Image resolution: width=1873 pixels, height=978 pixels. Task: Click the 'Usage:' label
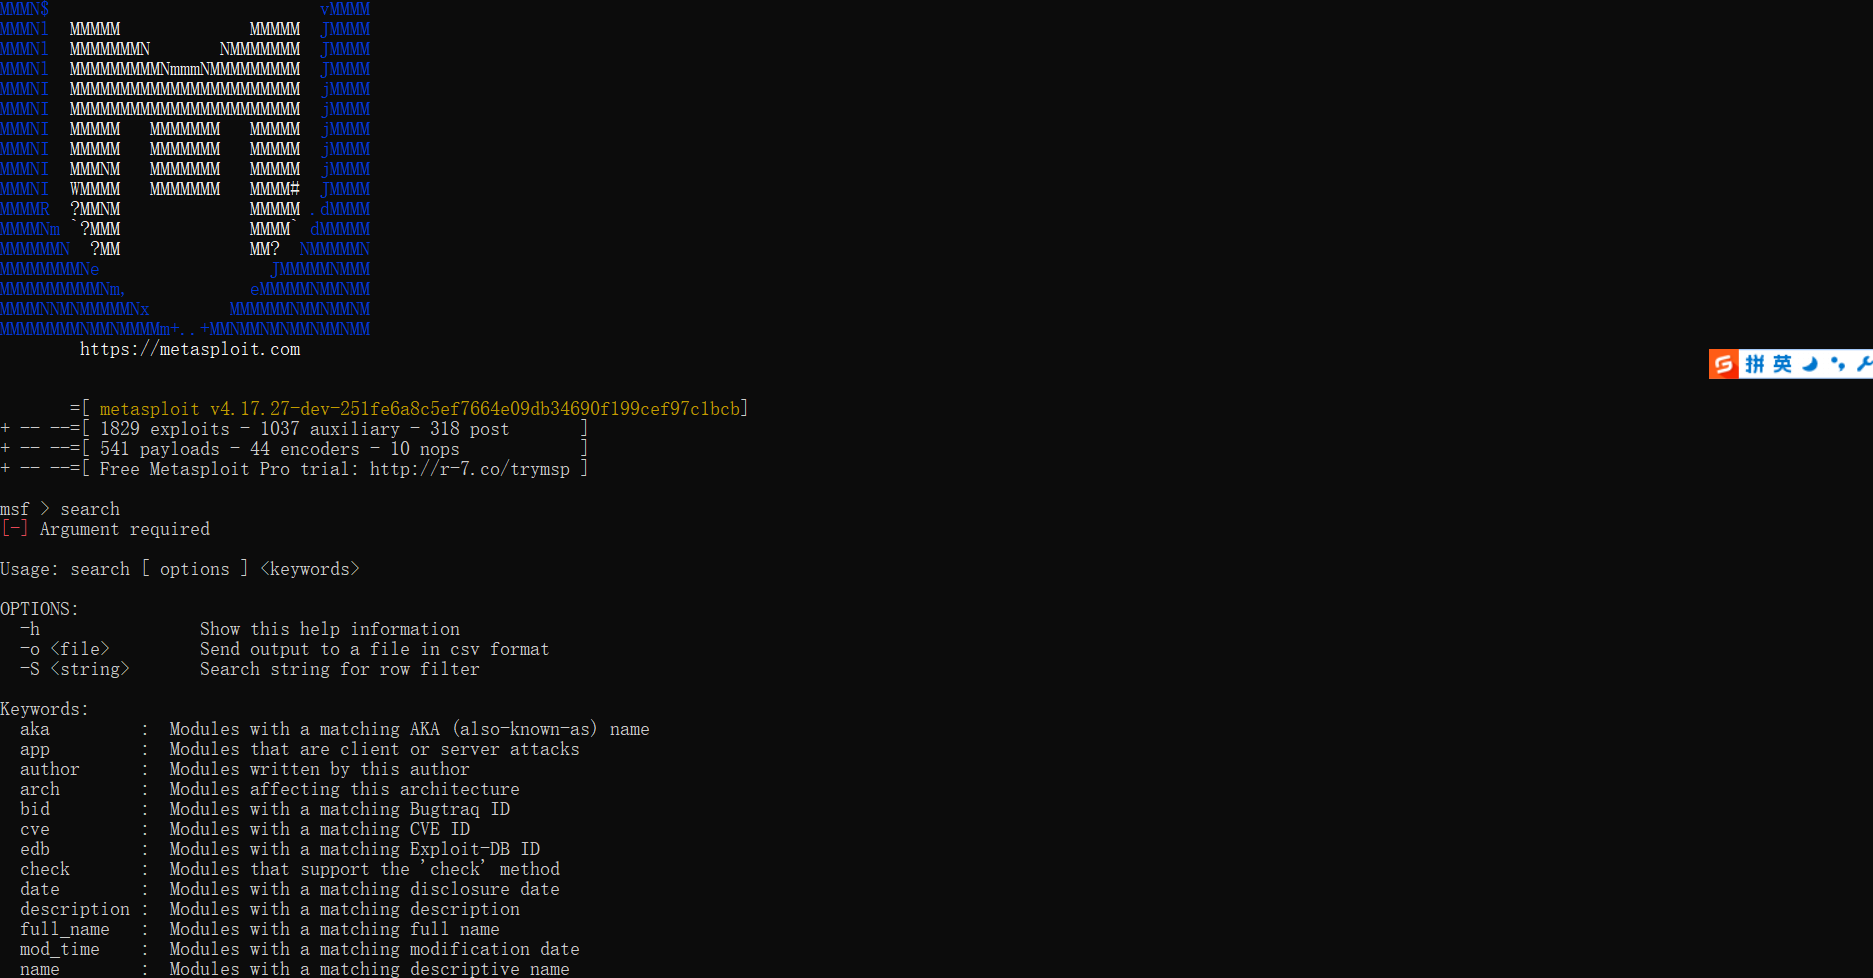click(x=30, y=569)
